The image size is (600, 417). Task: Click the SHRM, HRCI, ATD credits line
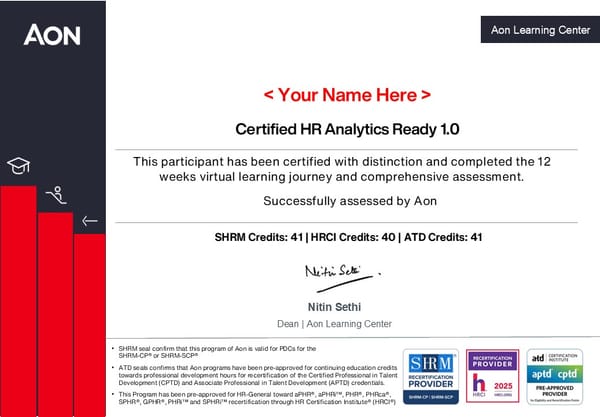tap(349, 237)
